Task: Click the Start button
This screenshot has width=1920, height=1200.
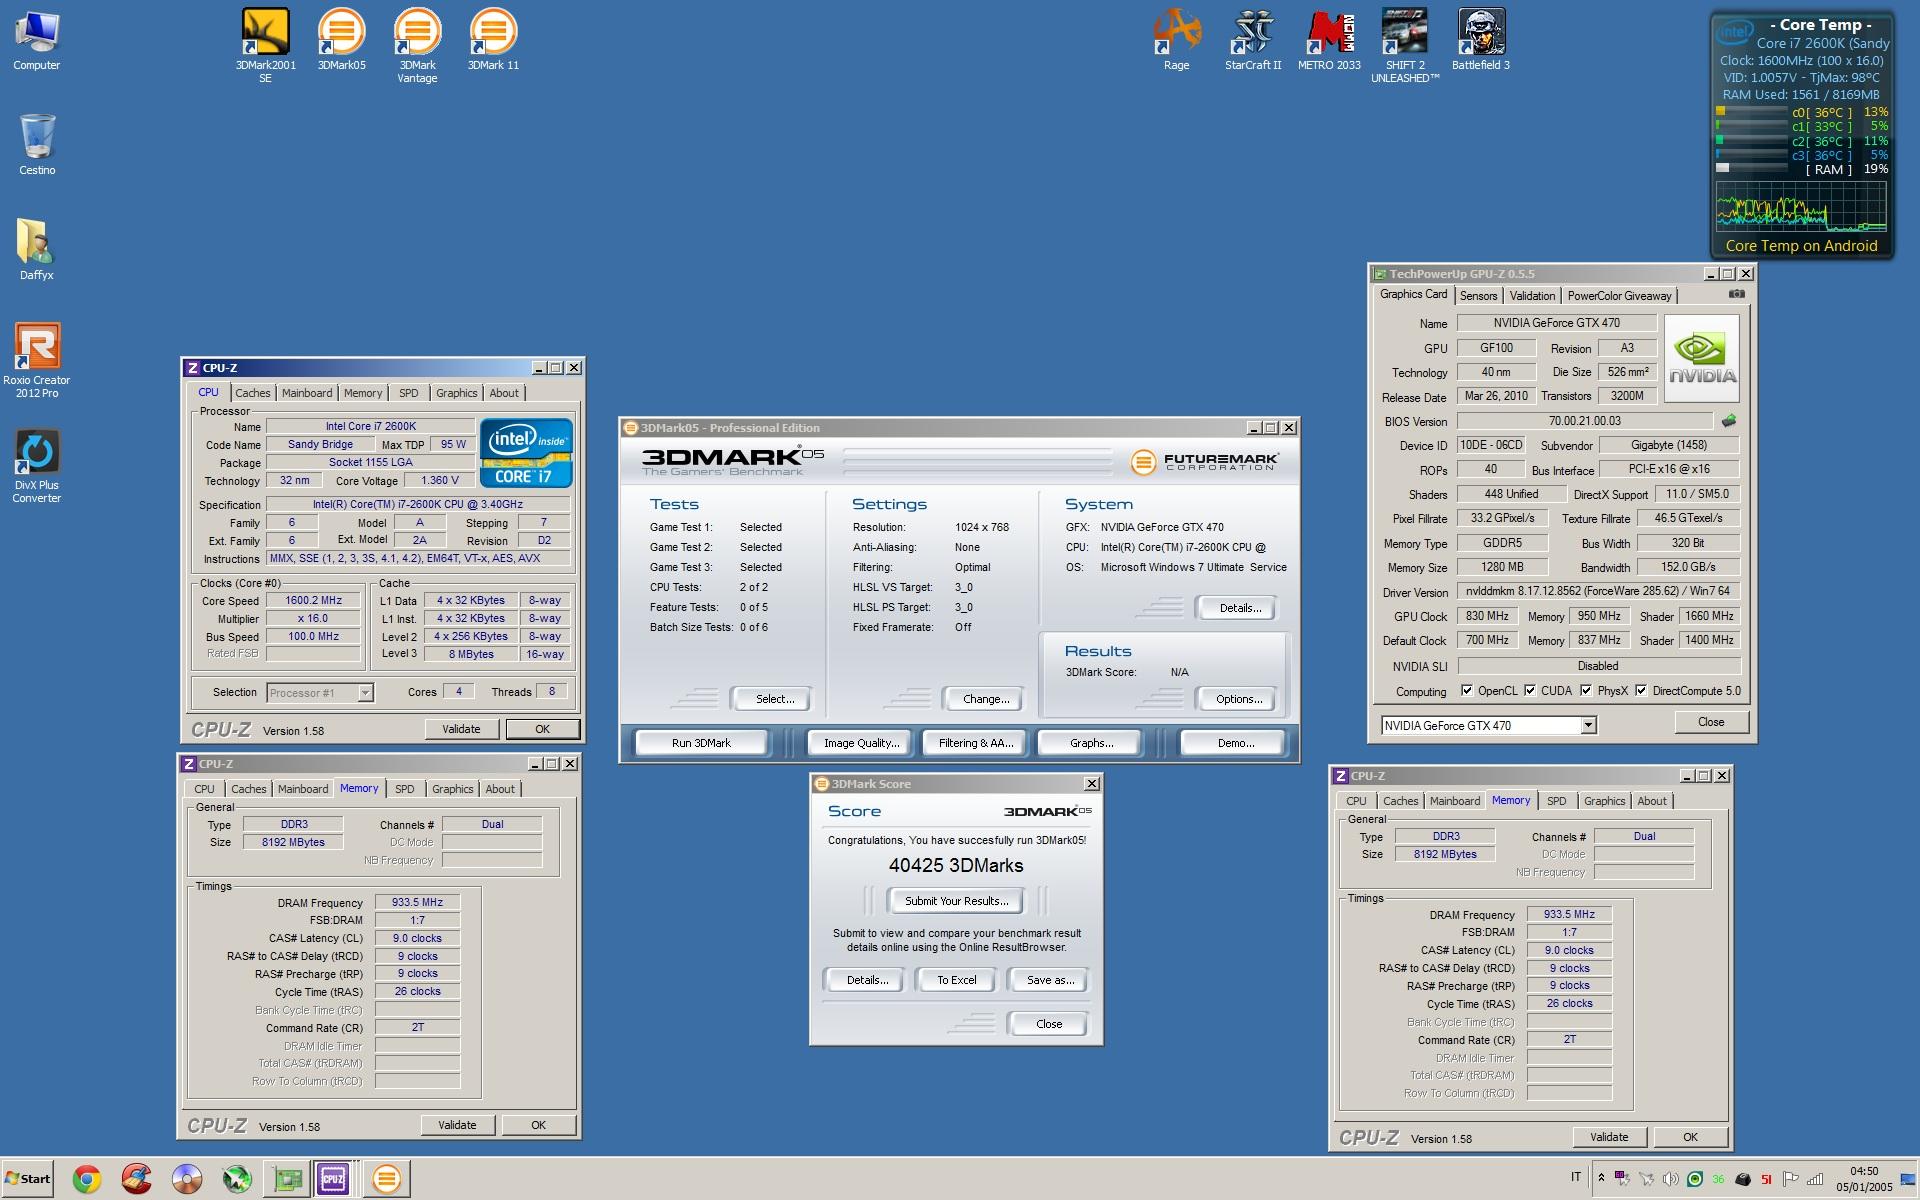Action: [x=28, y=1179]
